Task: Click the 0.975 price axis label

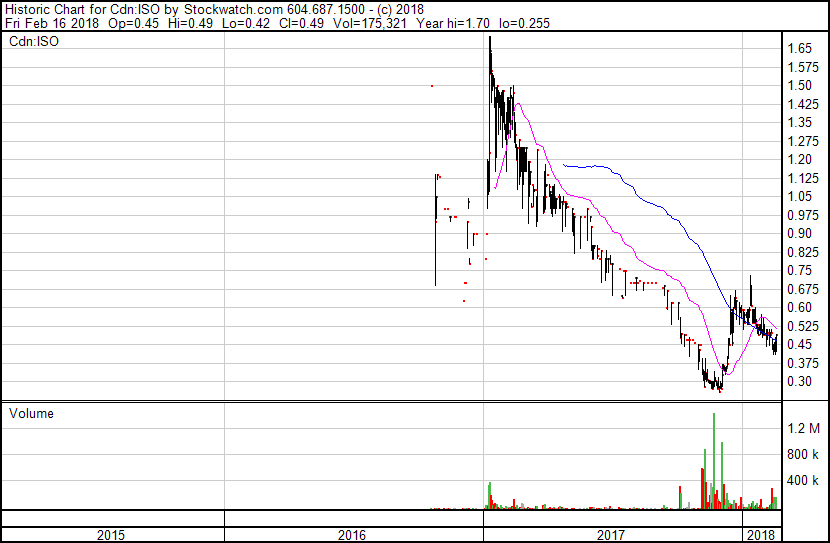Action: [x=802, y=215]
